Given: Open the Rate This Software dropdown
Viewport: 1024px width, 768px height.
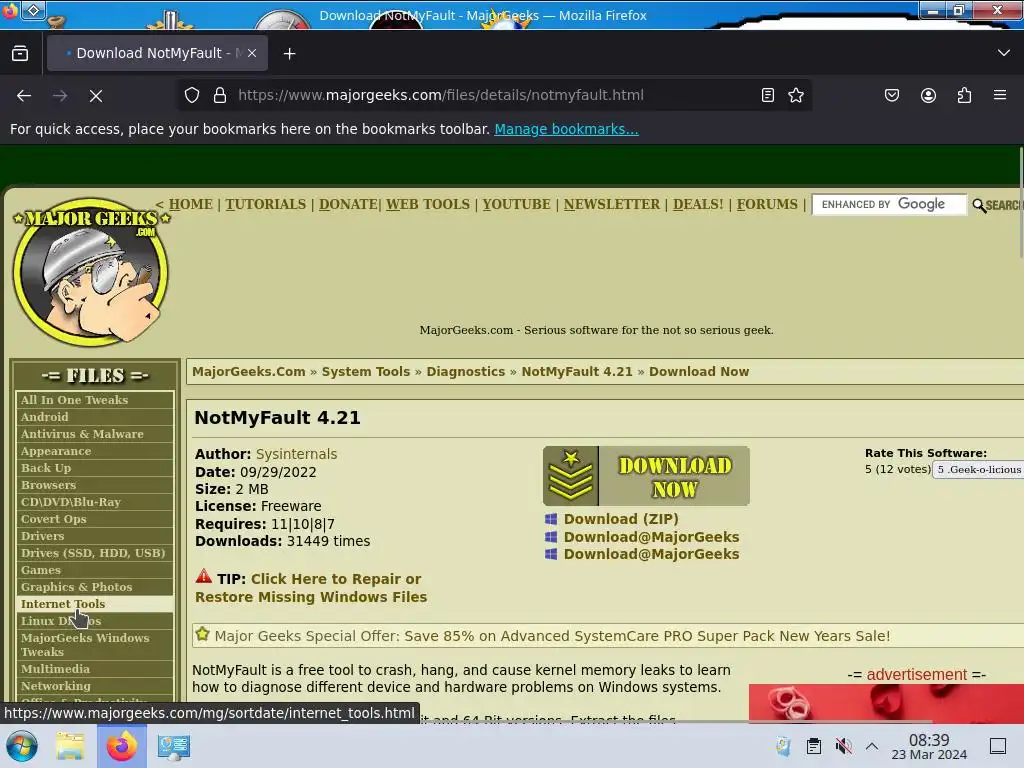Looking at the screenshot, I should click(978, 470).
